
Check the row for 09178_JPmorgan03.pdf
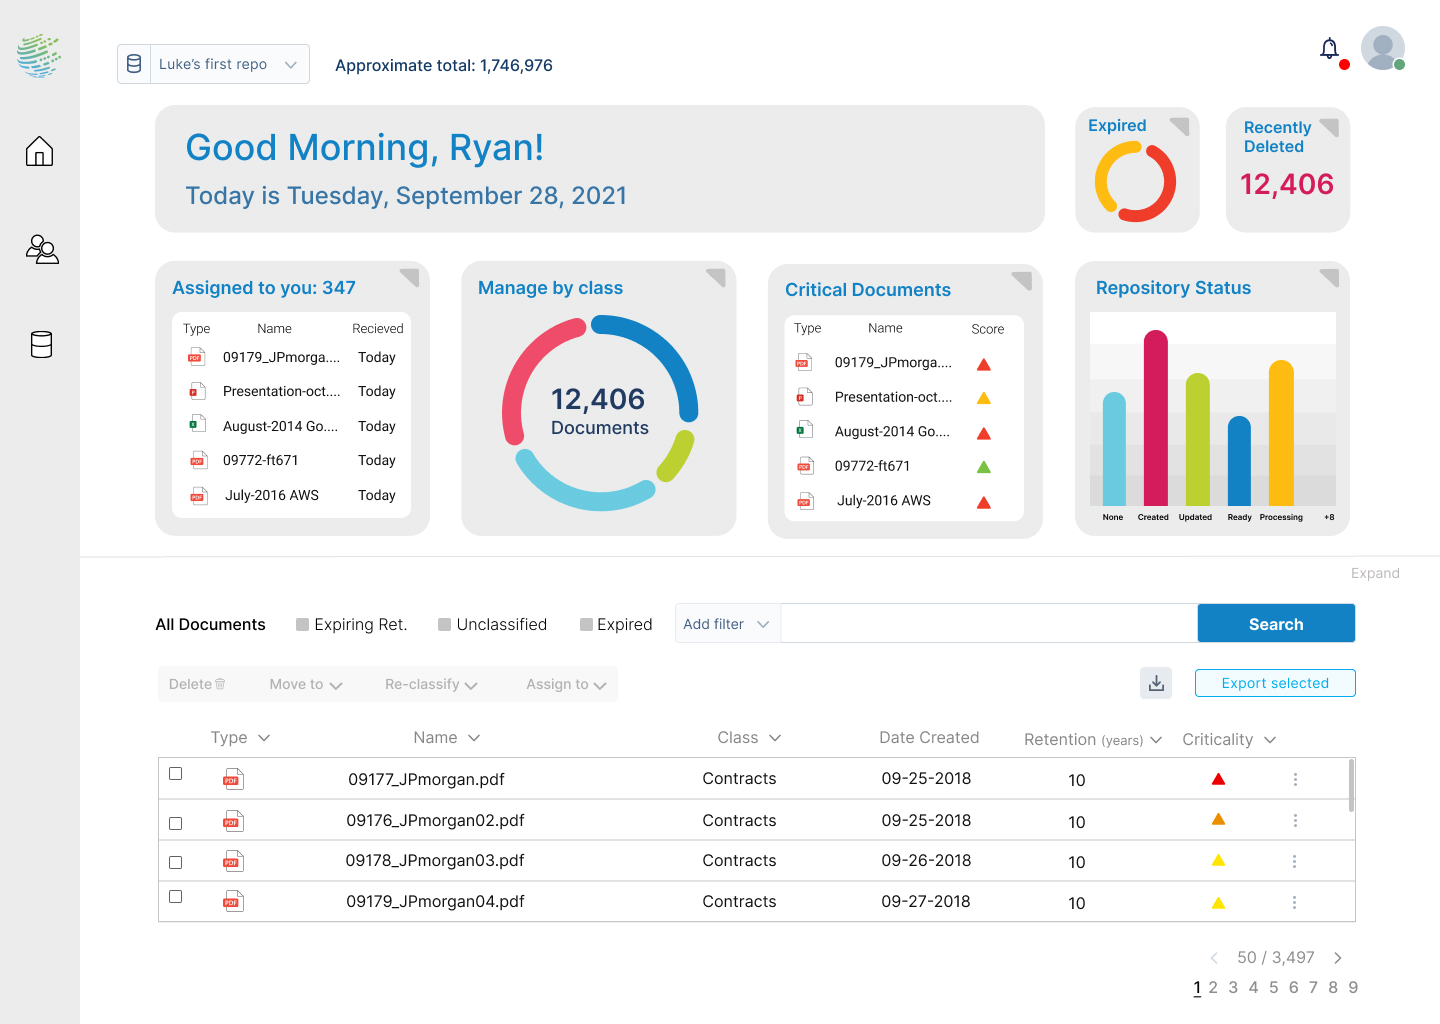click(x=176, y=862)
